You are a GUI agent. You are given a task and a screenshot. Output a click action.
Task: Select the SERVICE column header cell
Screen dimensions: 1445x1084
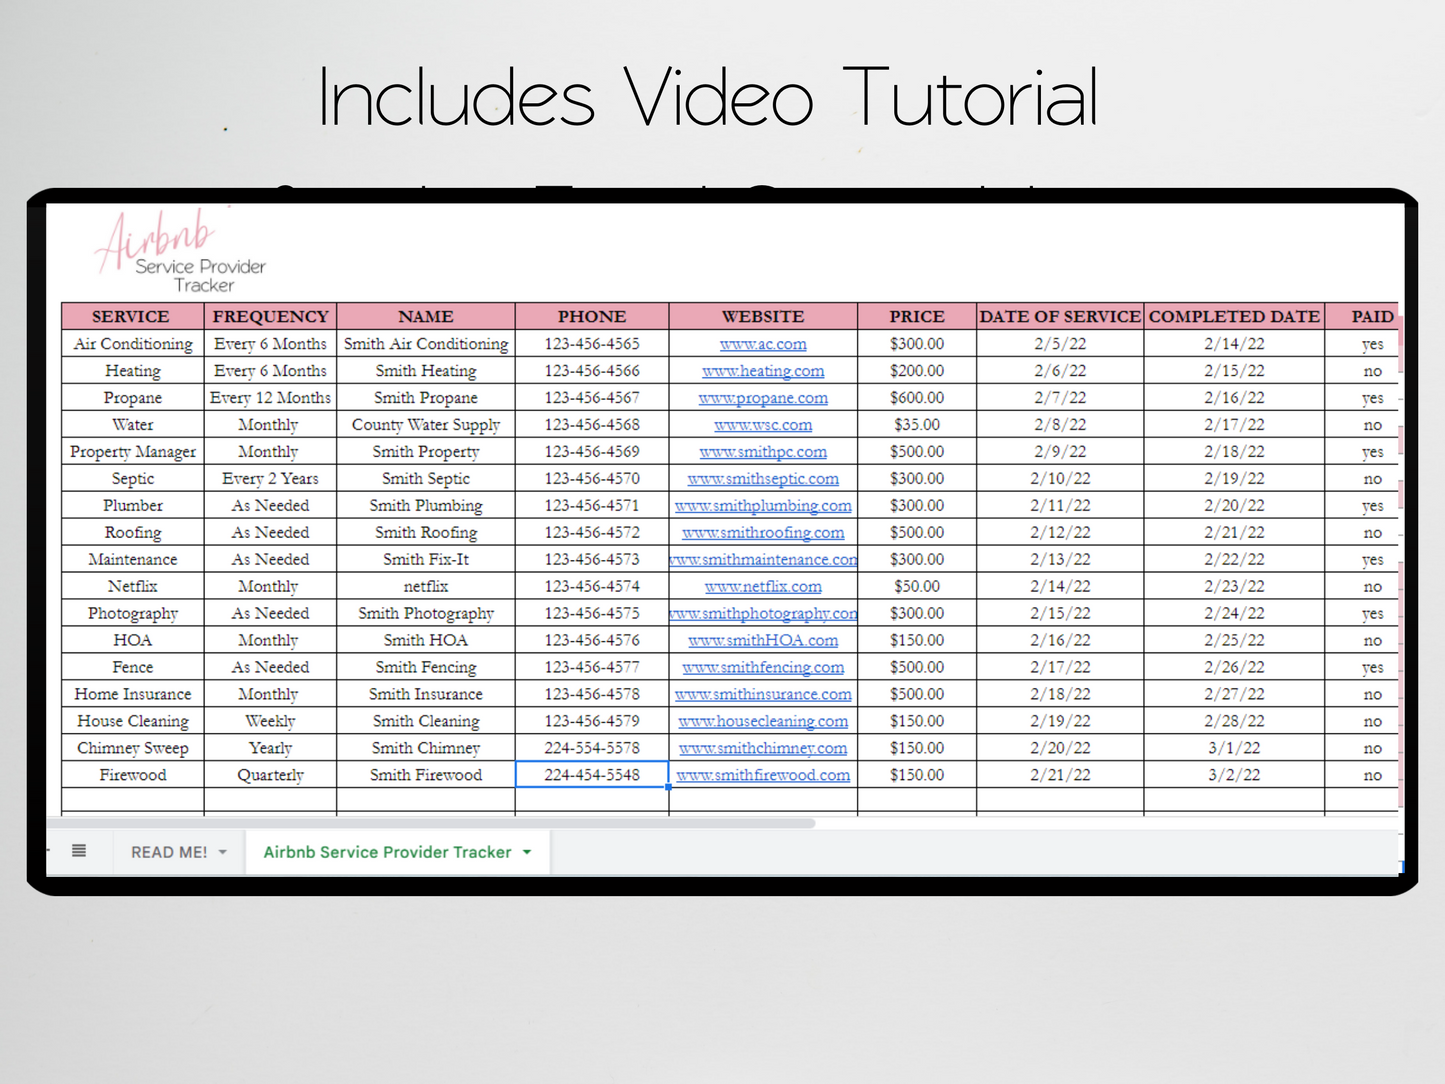[131, 316]
